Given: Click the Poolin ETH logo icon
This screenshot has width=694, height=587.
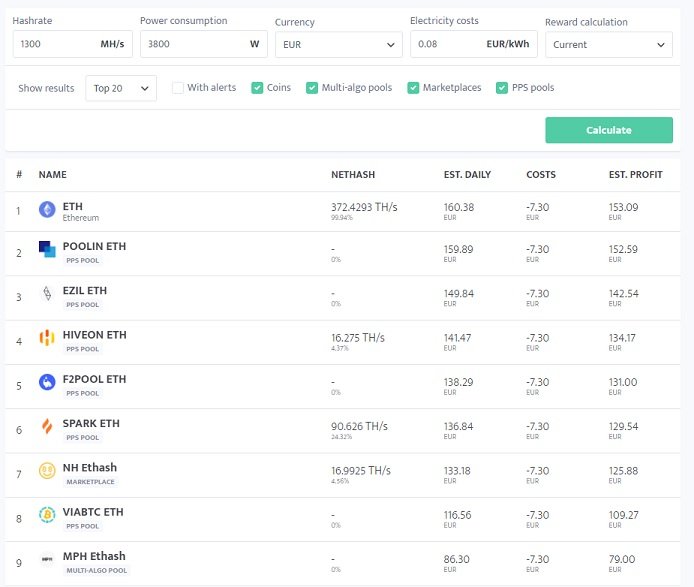Looking at the screenshot, I should [47, 249].
